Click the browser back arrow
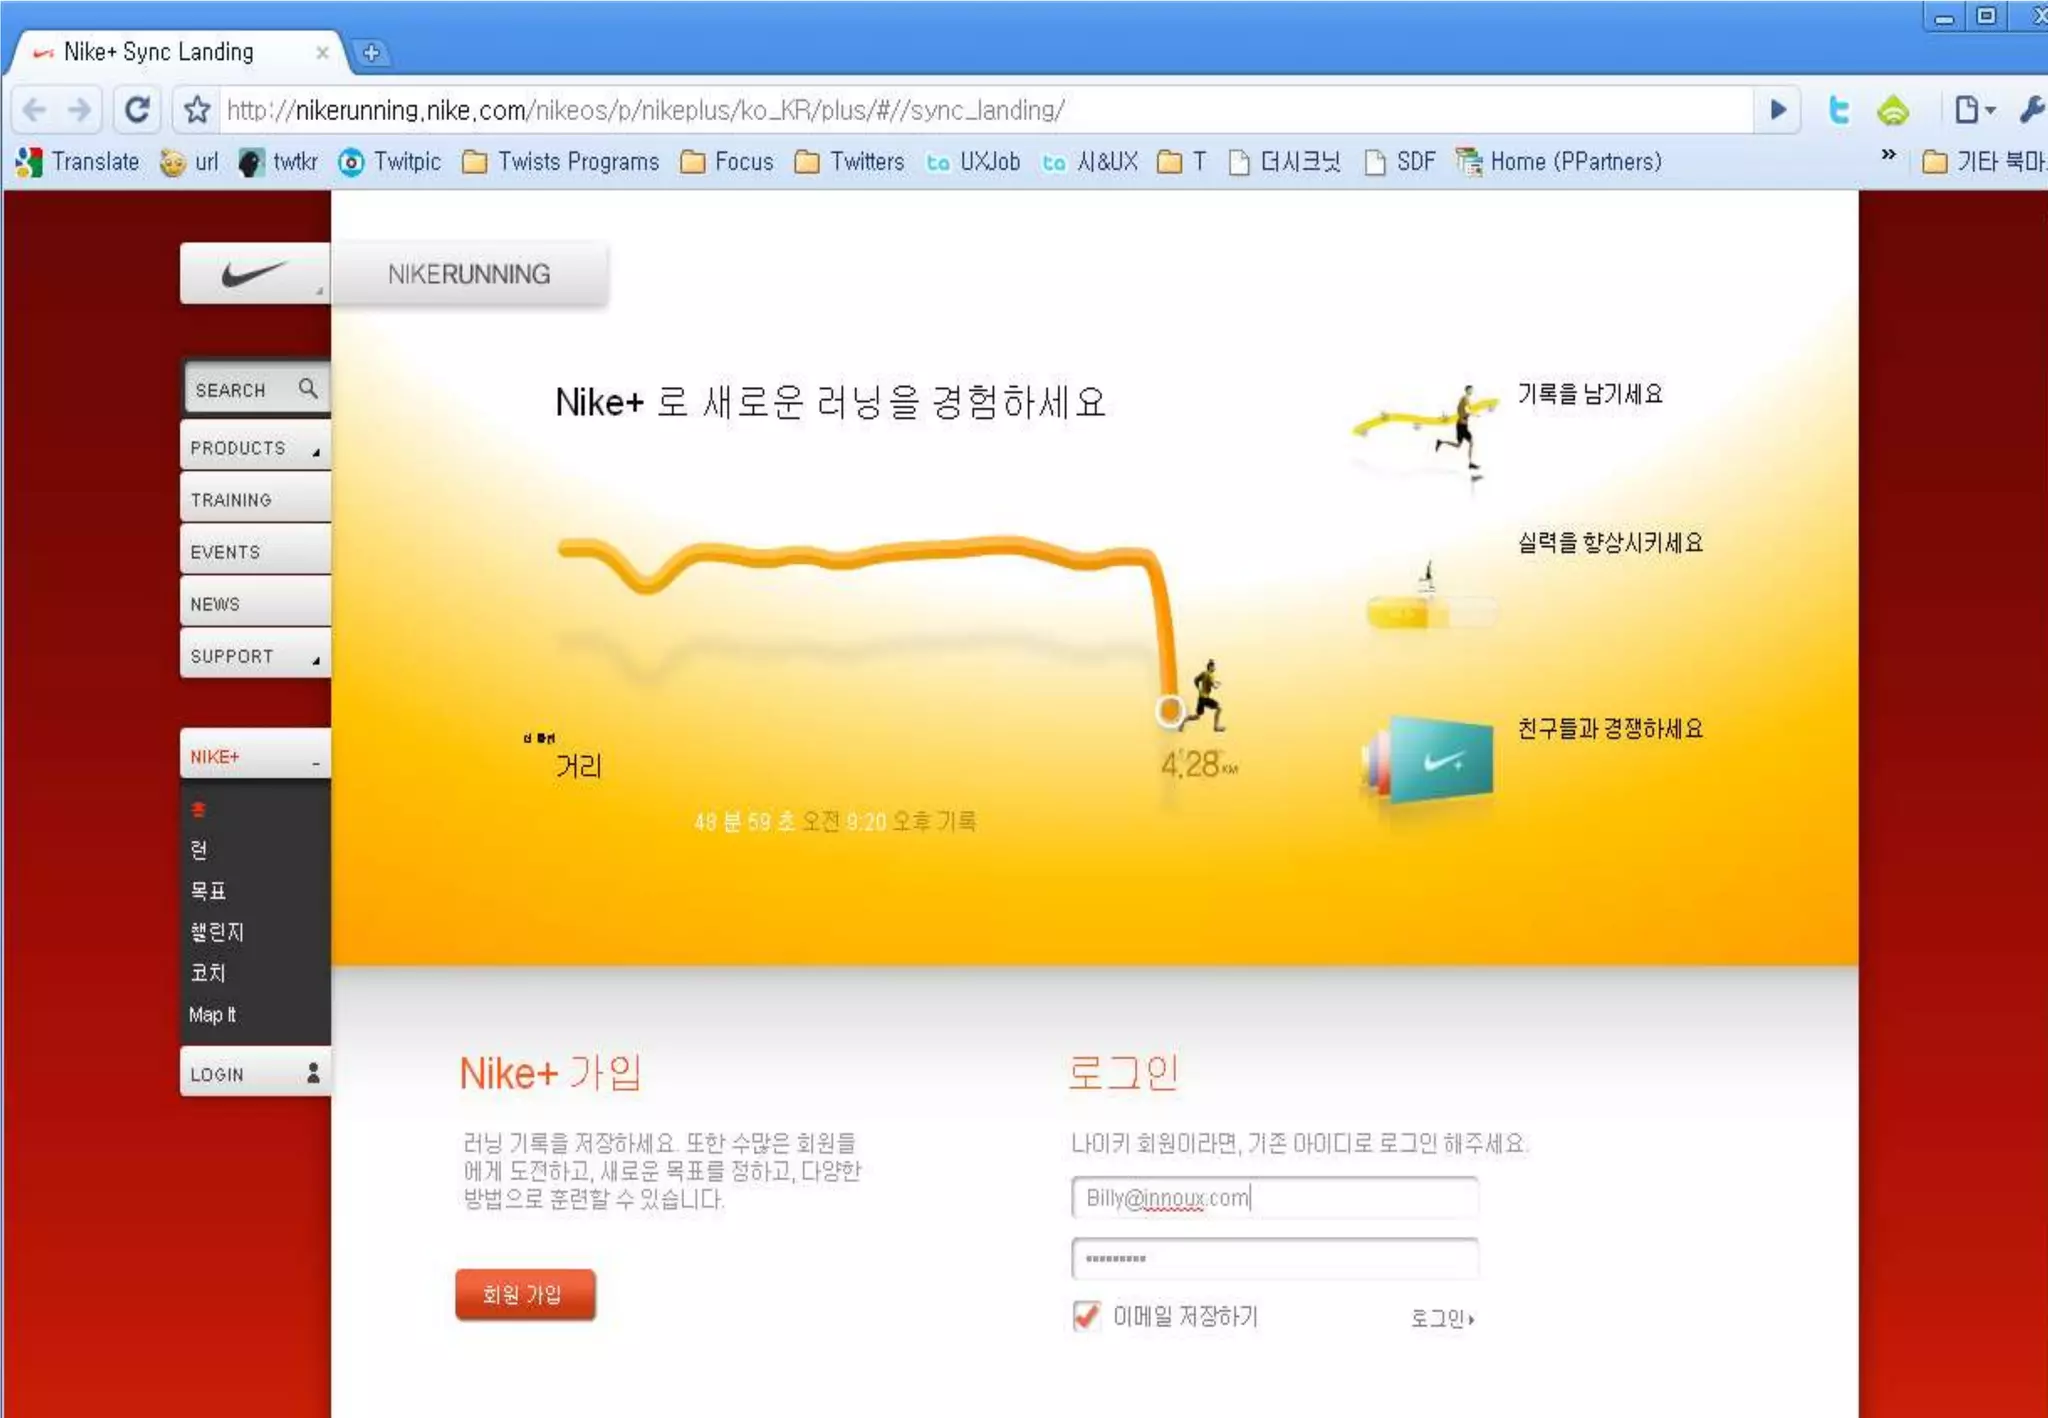Screen dimensions: 2048x1418 pyautogui.click(x=35, y=109)
